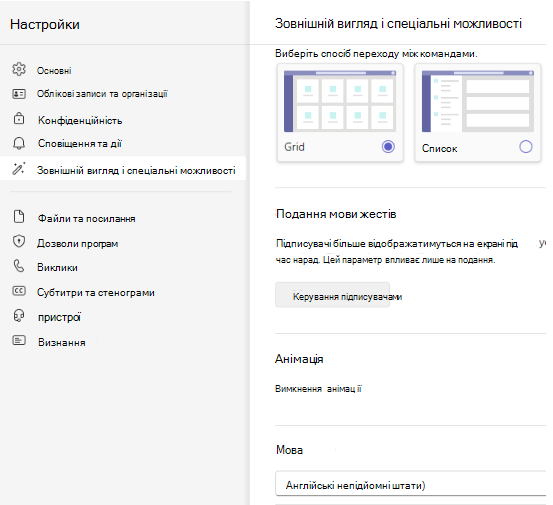Screen dimensions: 553x505
Task: Select the Список radio button
Action: [526, 146]
